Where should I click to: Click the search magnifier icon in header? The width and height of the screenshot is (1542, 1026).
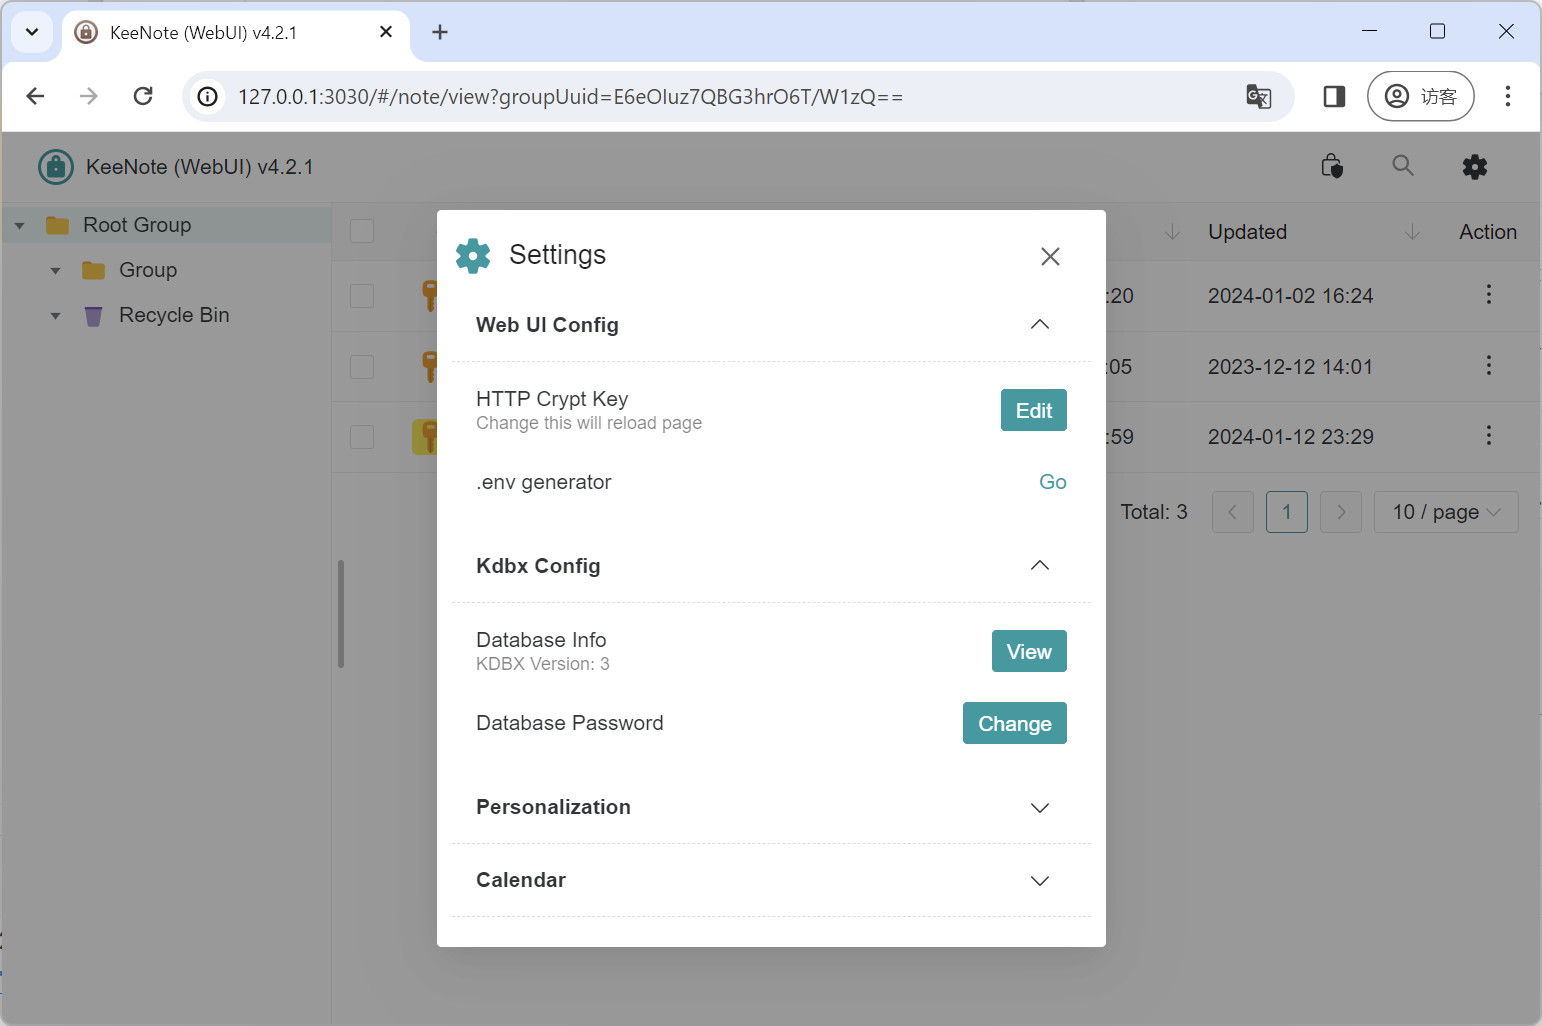pos(1403,166)
